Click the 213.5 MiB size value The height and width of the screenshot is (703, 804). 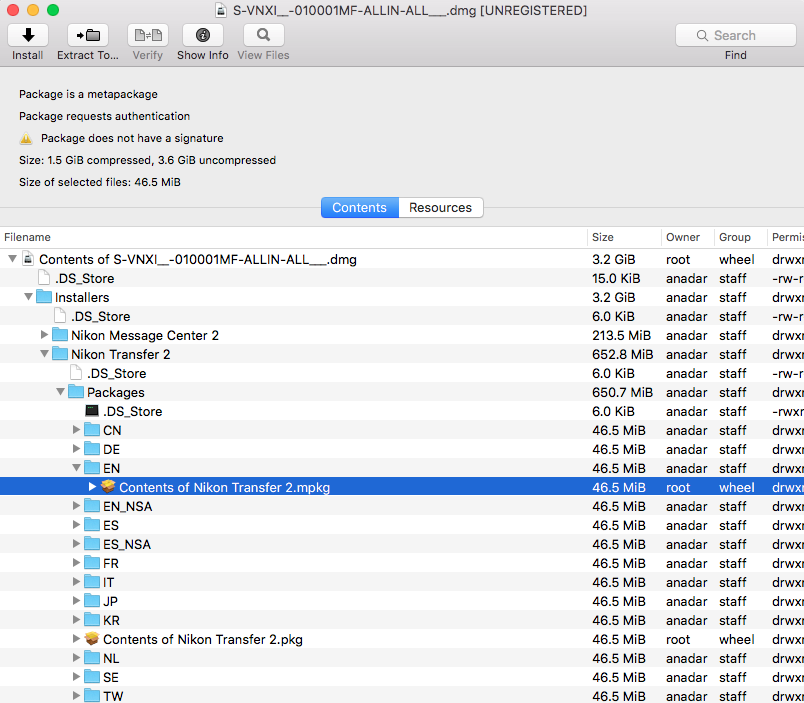[621, 335]
